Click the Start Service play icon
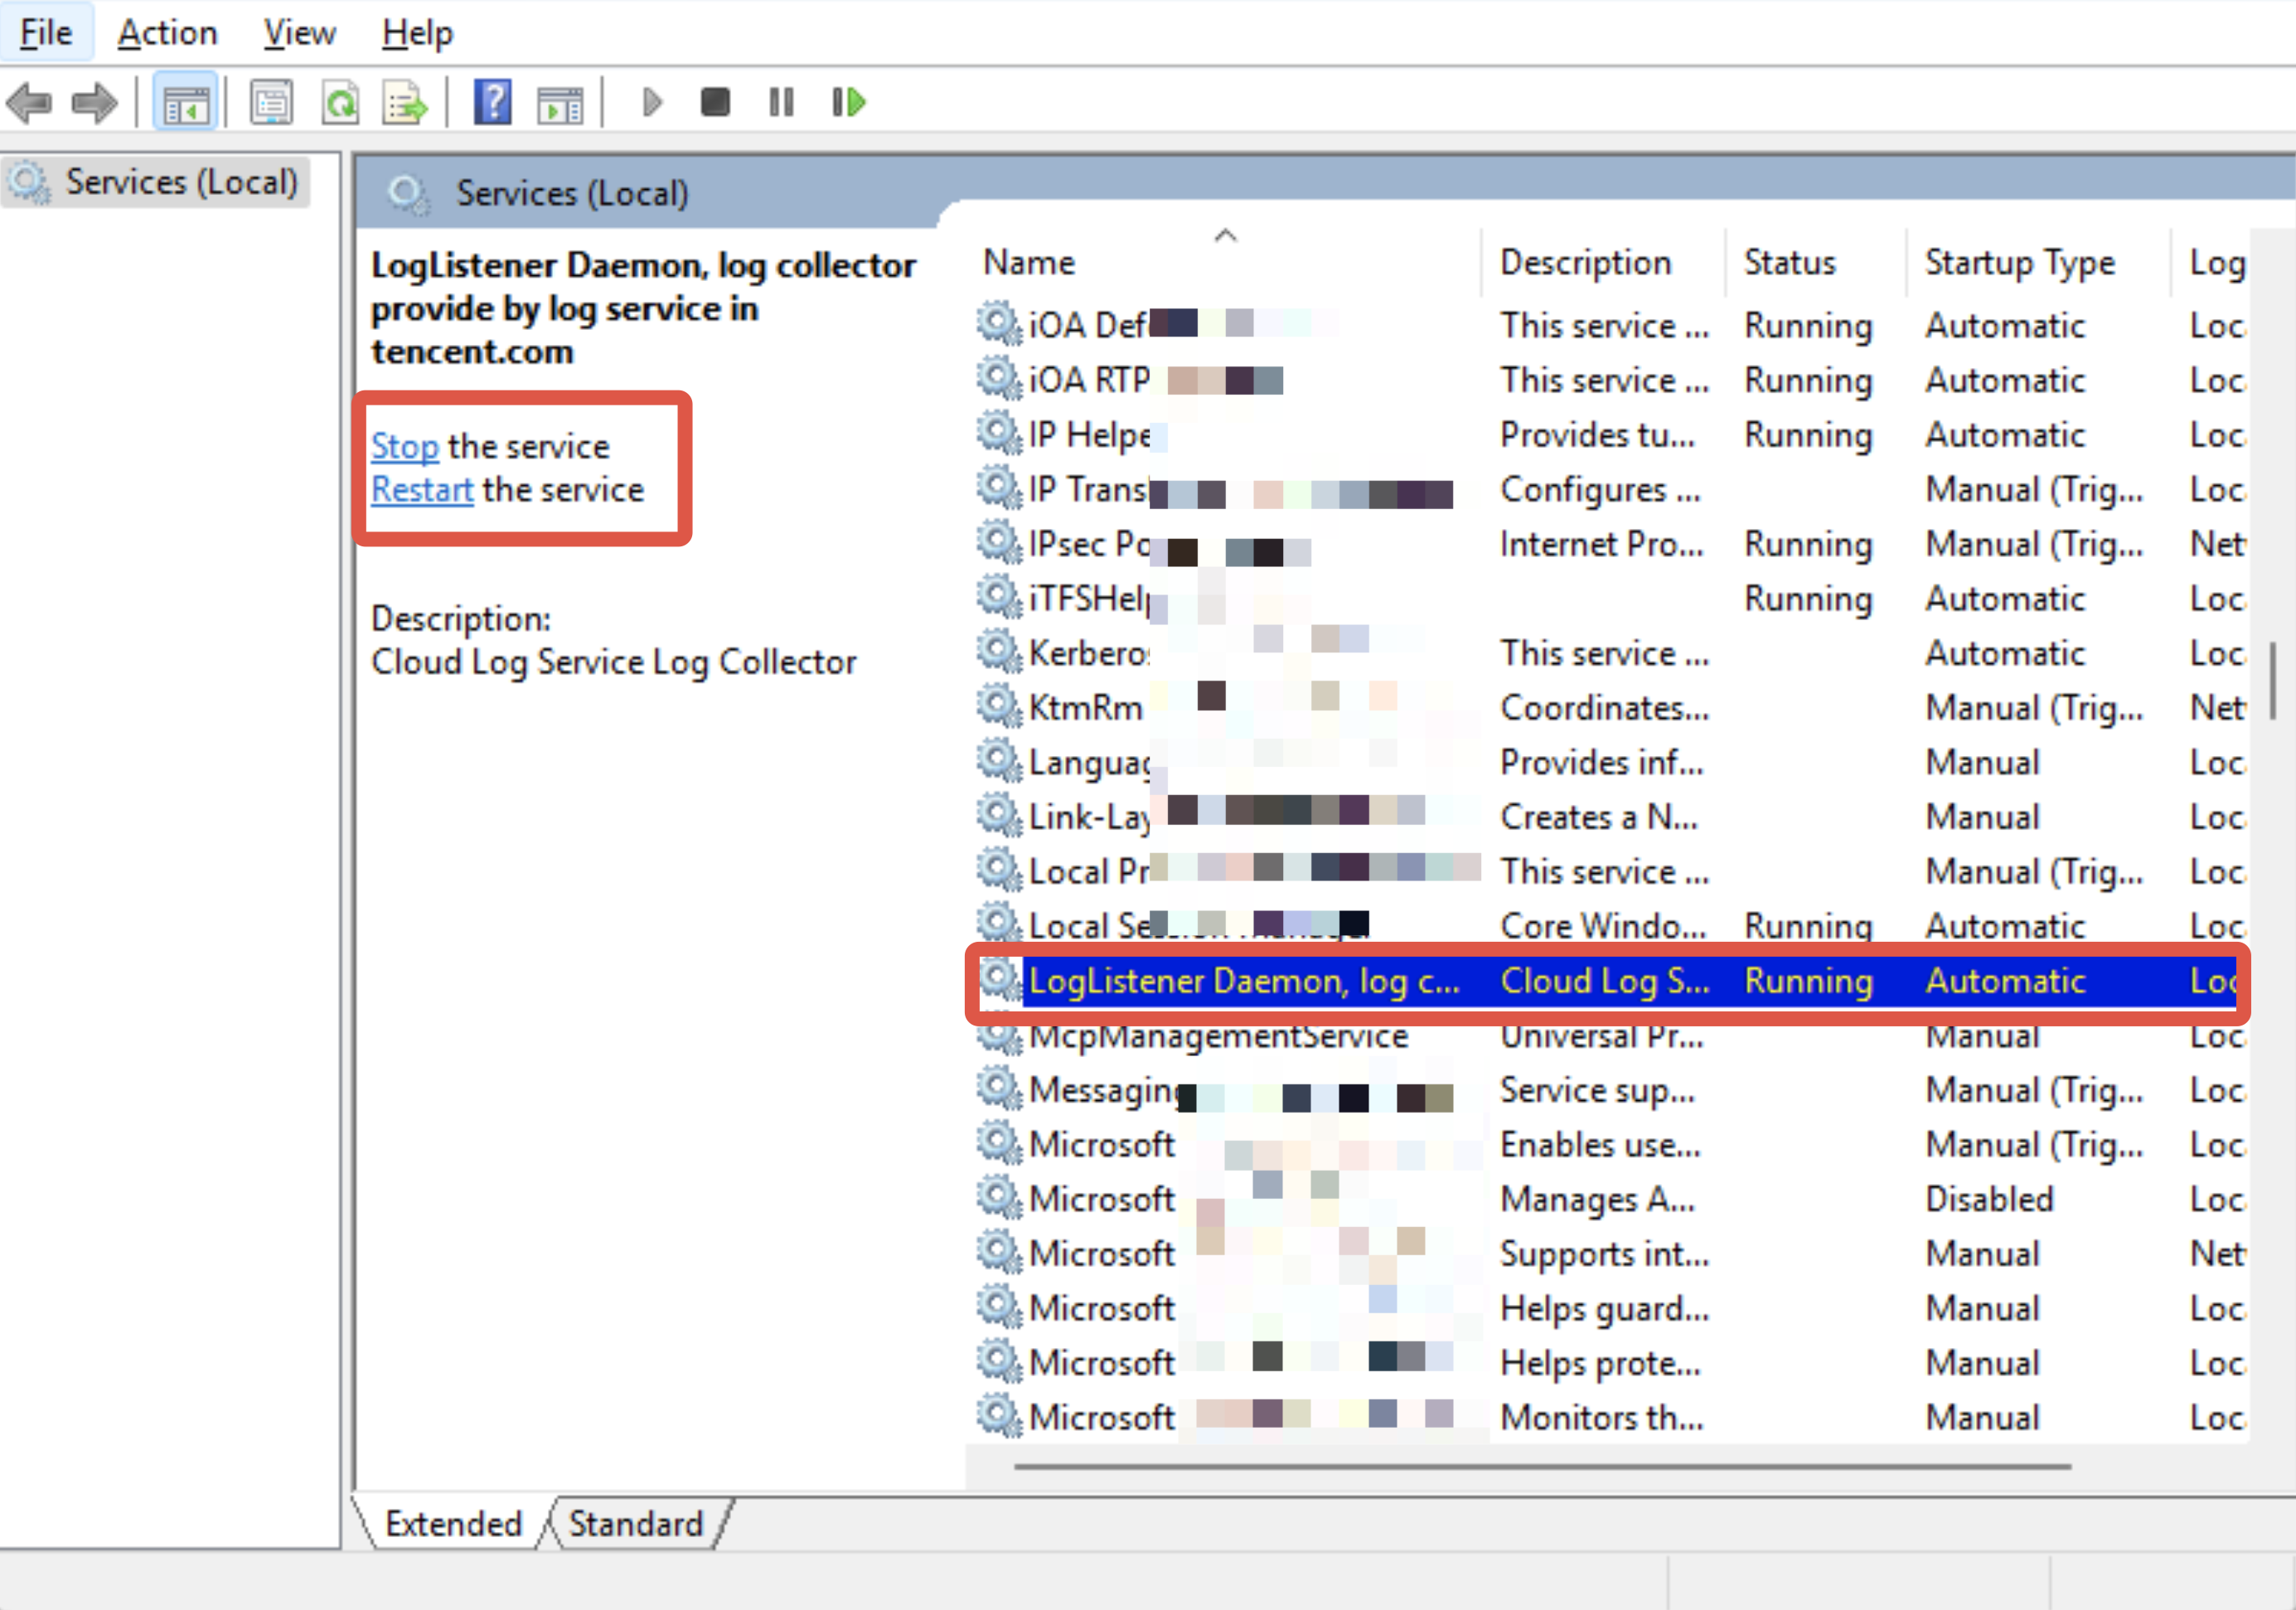Screen dimensions: 2296x1610 coord(652,102)
